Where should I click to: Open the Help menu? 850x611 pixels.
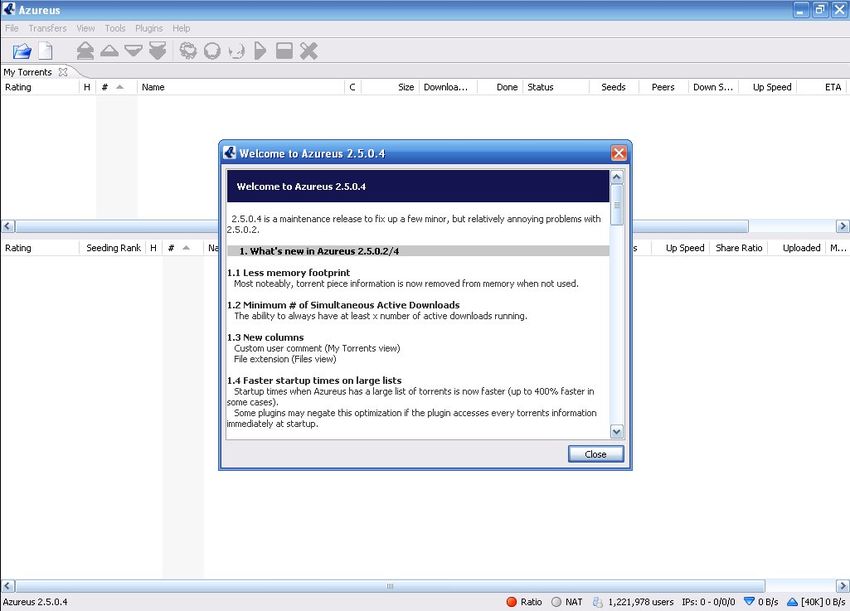181,28
